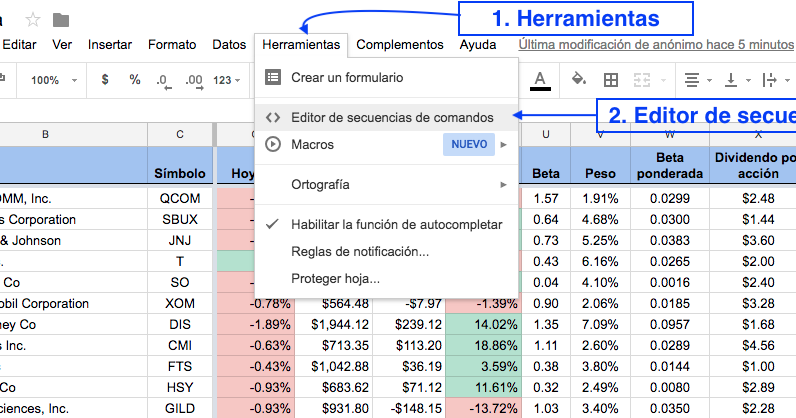Open the 123 number format dropdown
796x418 pixels.
tap(226, 80)
